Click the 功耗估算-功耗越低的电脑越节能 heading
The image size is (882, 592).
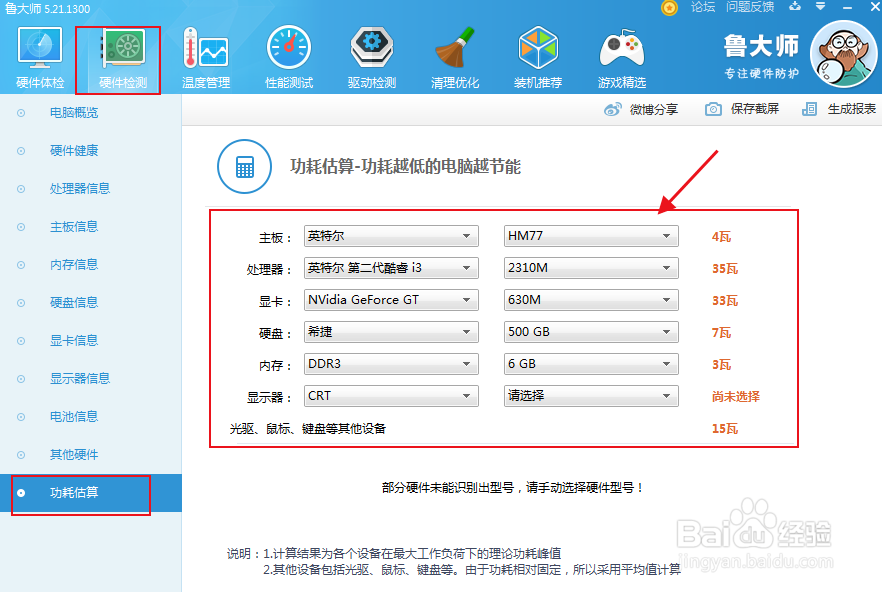406,167
